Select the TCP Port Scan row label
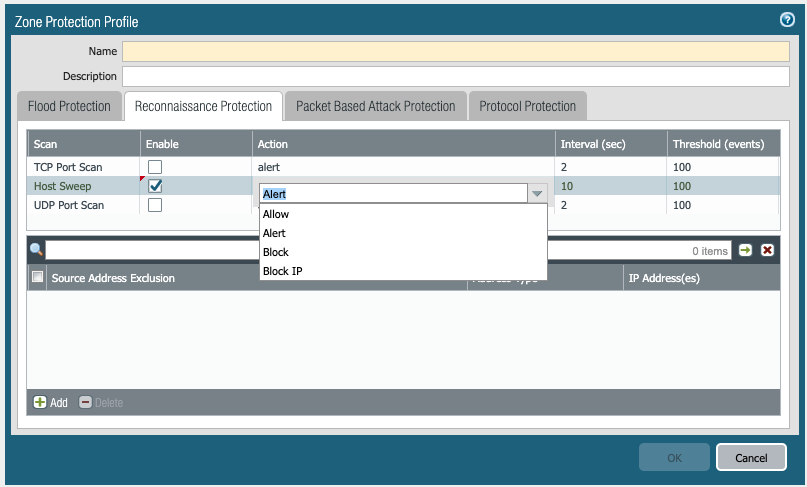Viewport: 807px width, 487px height. coord(68,167)
